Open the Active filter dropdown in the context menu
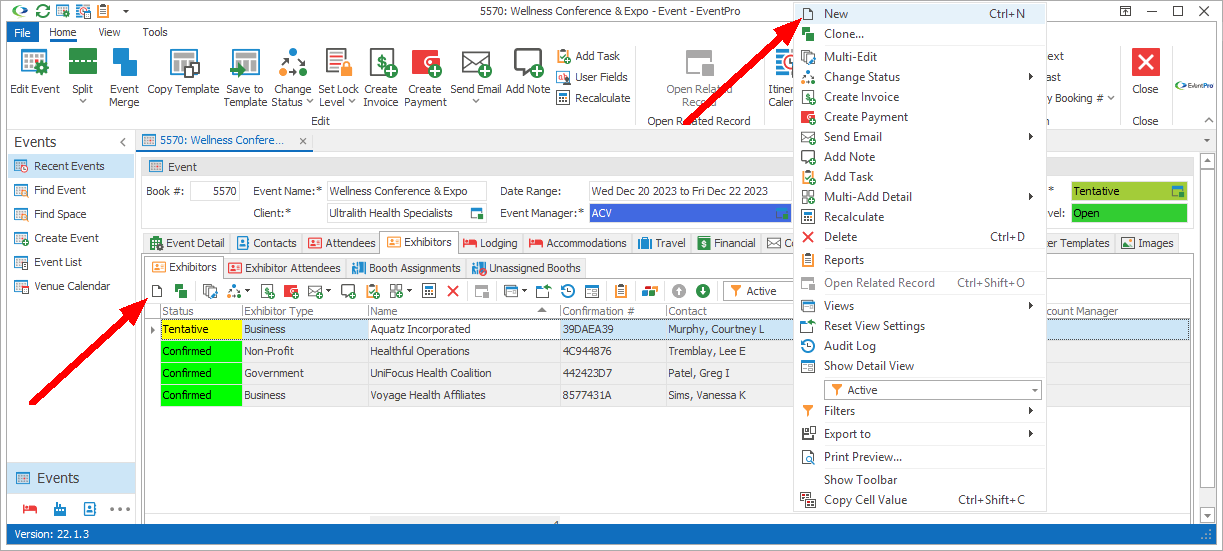This screenshot has width=1223, height=551. click(1034, 390)
